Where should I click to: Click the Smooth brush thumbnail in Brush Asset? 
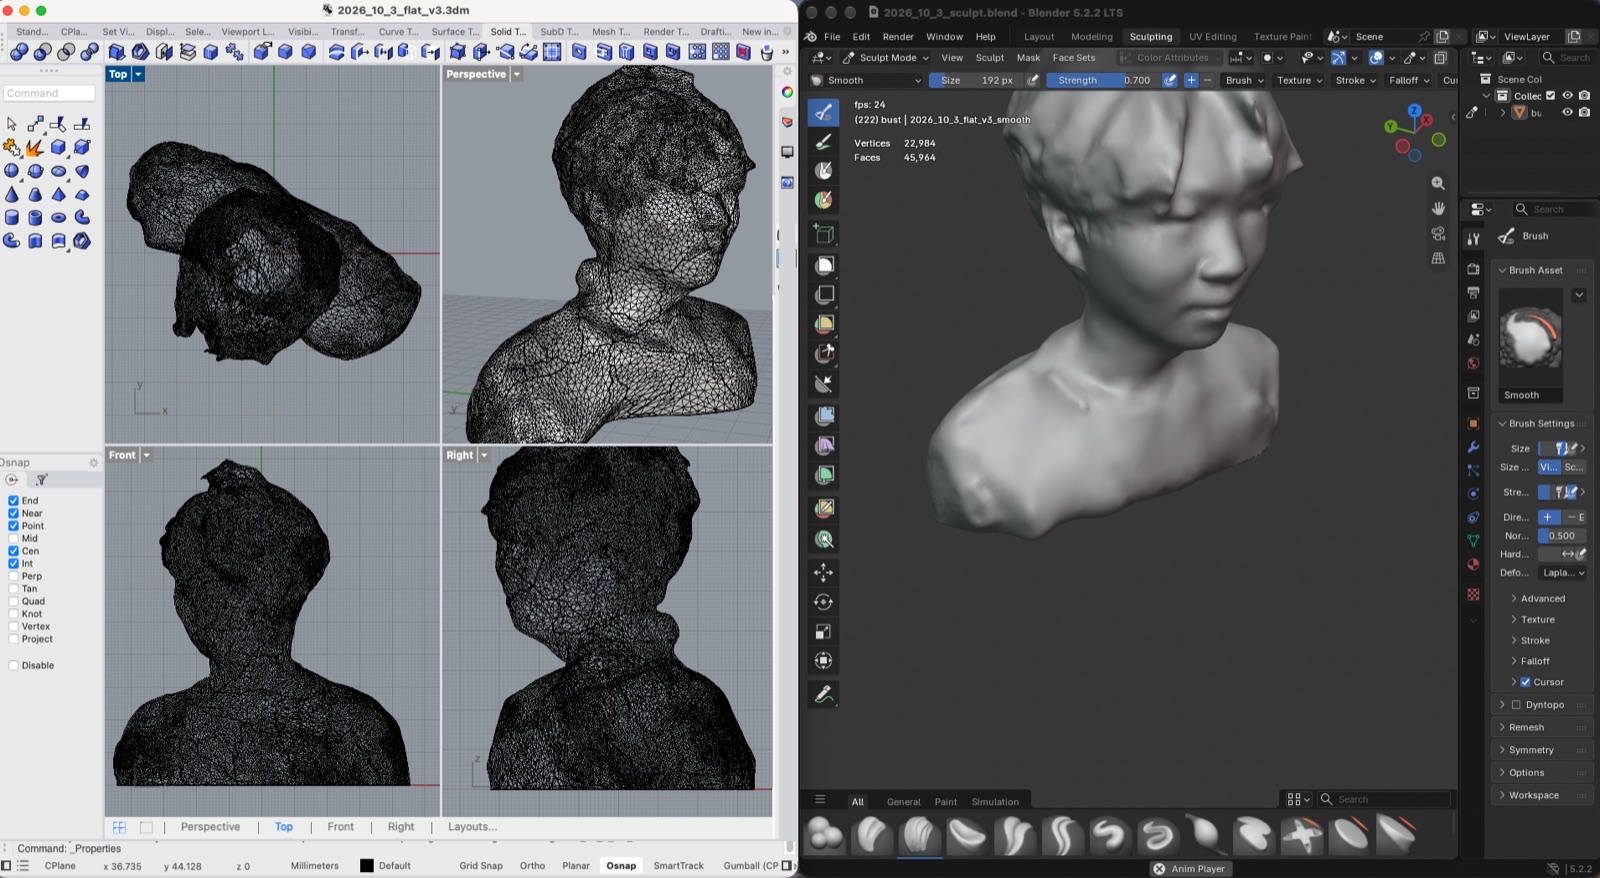(x=1529, y=337)
